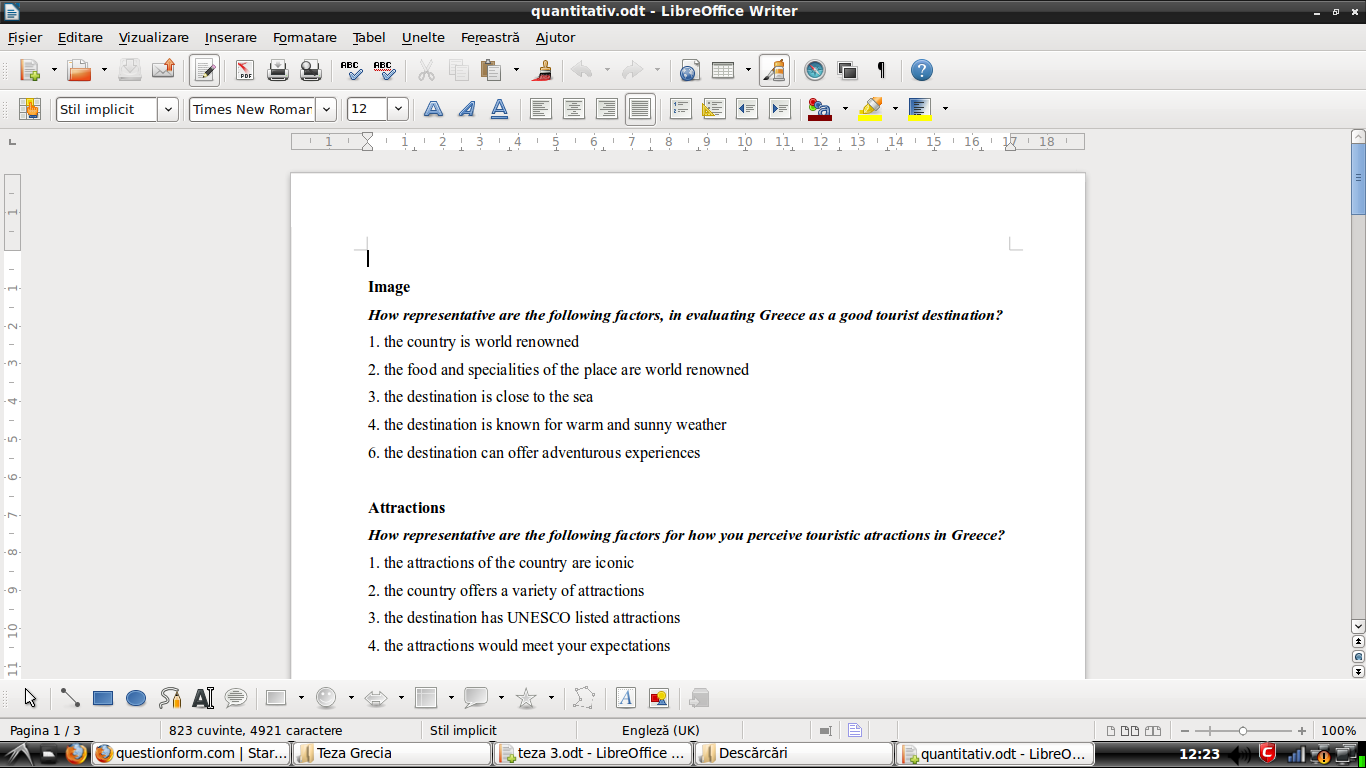Image resolution: width=1366 pixels, height=768 pixels.
Task: Open the Navigator compass icon
Action: pyautogui.click(x=815, y=70)
